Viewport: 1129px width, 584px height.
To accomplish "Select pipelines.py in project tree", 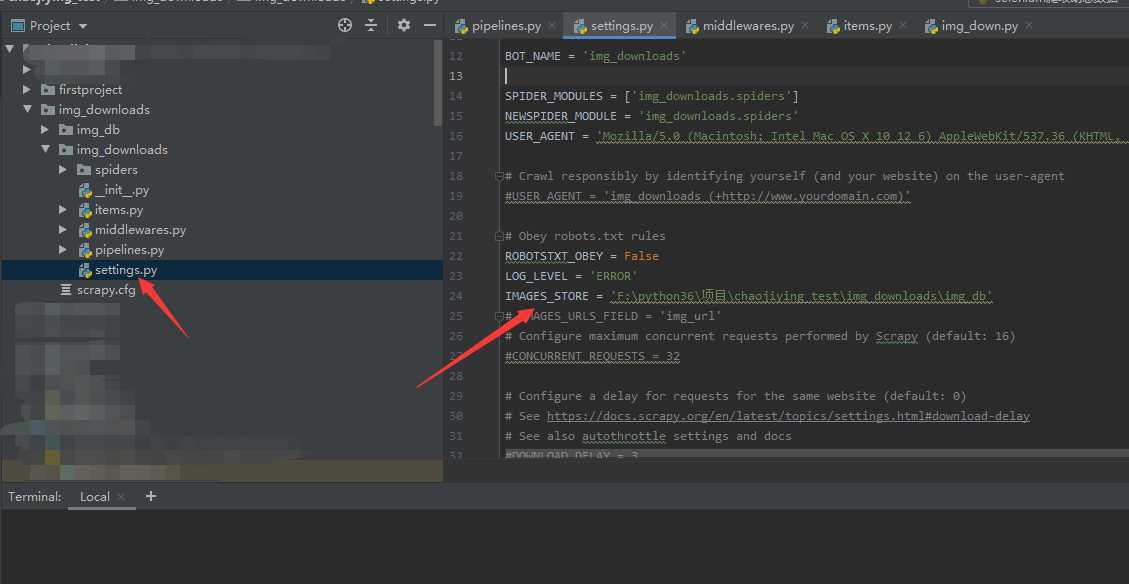I will [130, 250].
